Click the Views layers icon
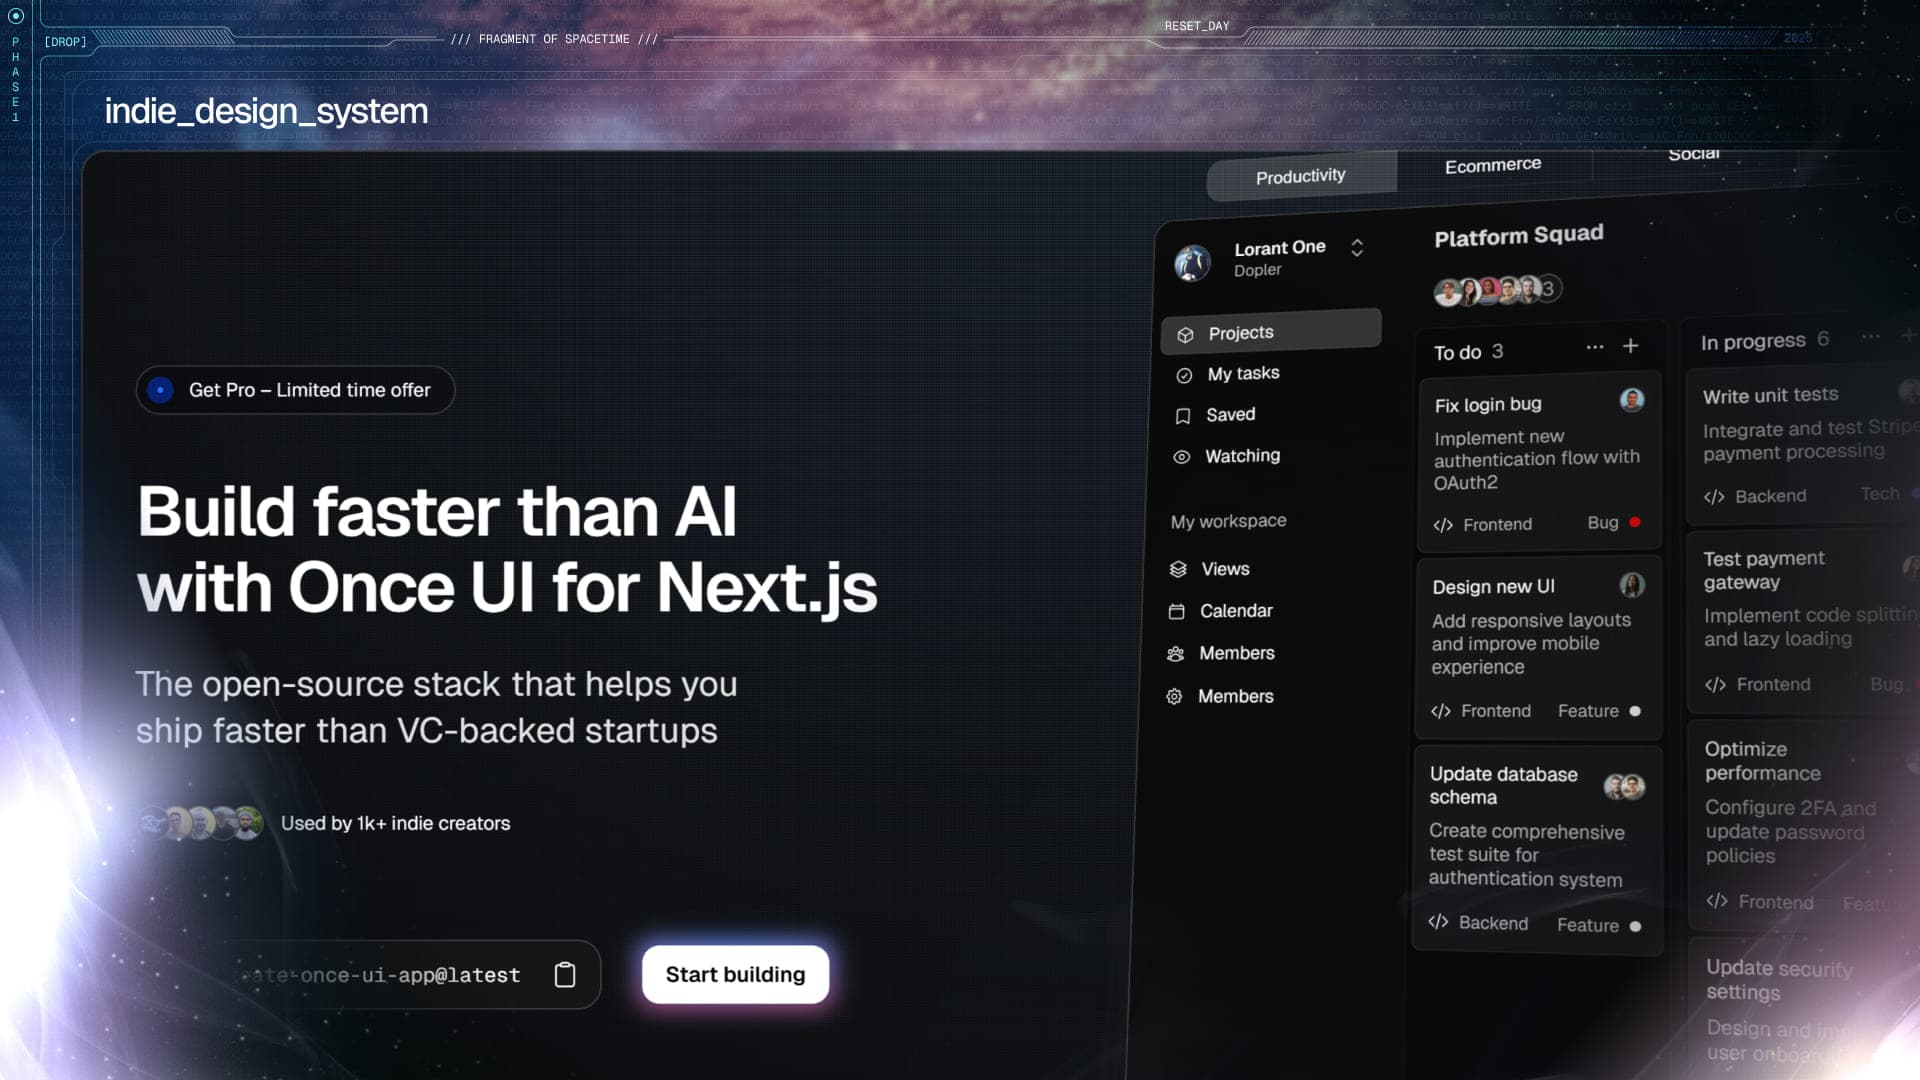The height and width of the screenshot is (1080, 1920). [1178, 569]
